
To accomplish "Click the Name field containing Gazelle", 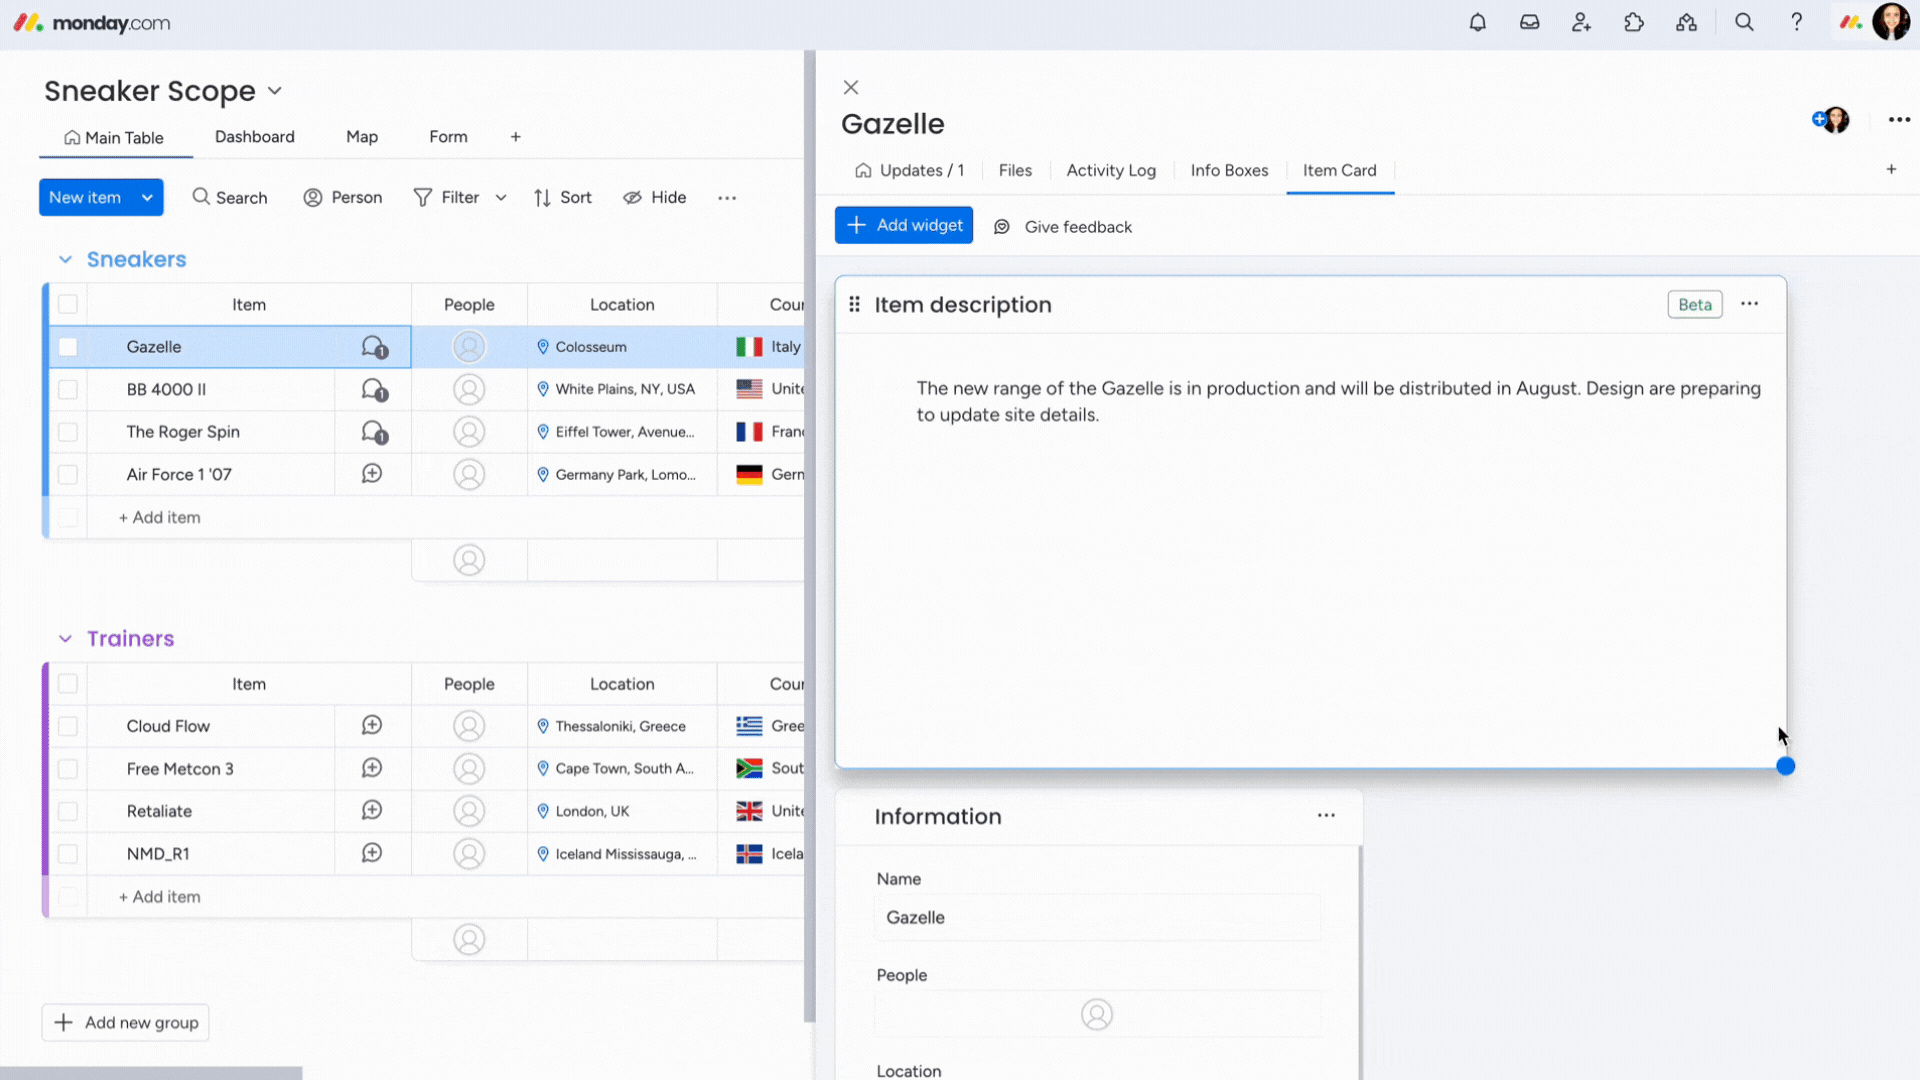I will pyautogui.click(x=1097, y=917).
